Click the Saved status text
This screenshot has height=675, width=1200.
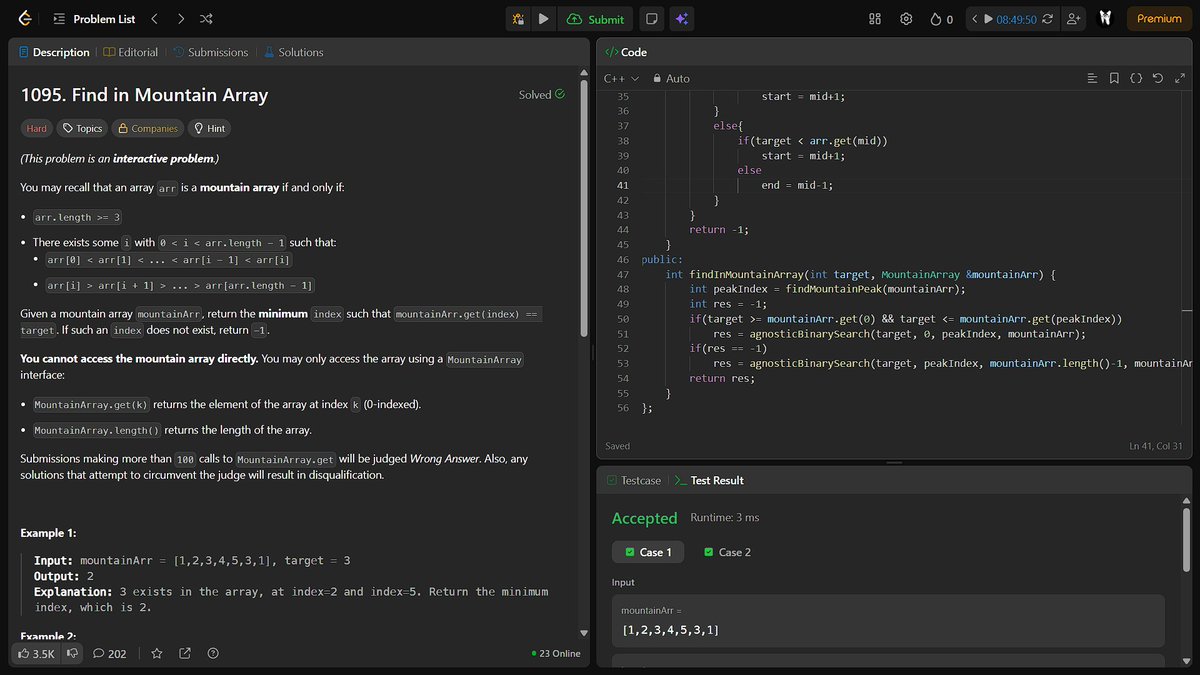618,446
